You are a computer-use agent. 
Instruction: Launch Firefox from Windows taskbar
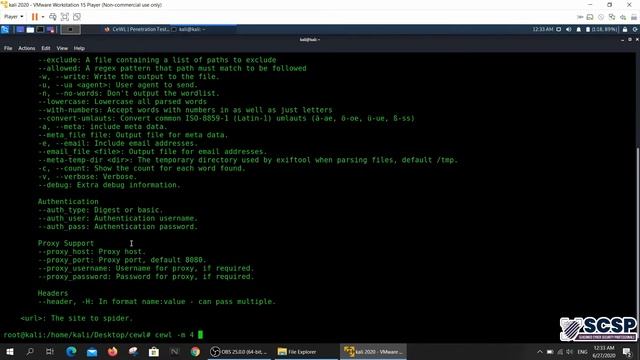[x=113, y=351]
